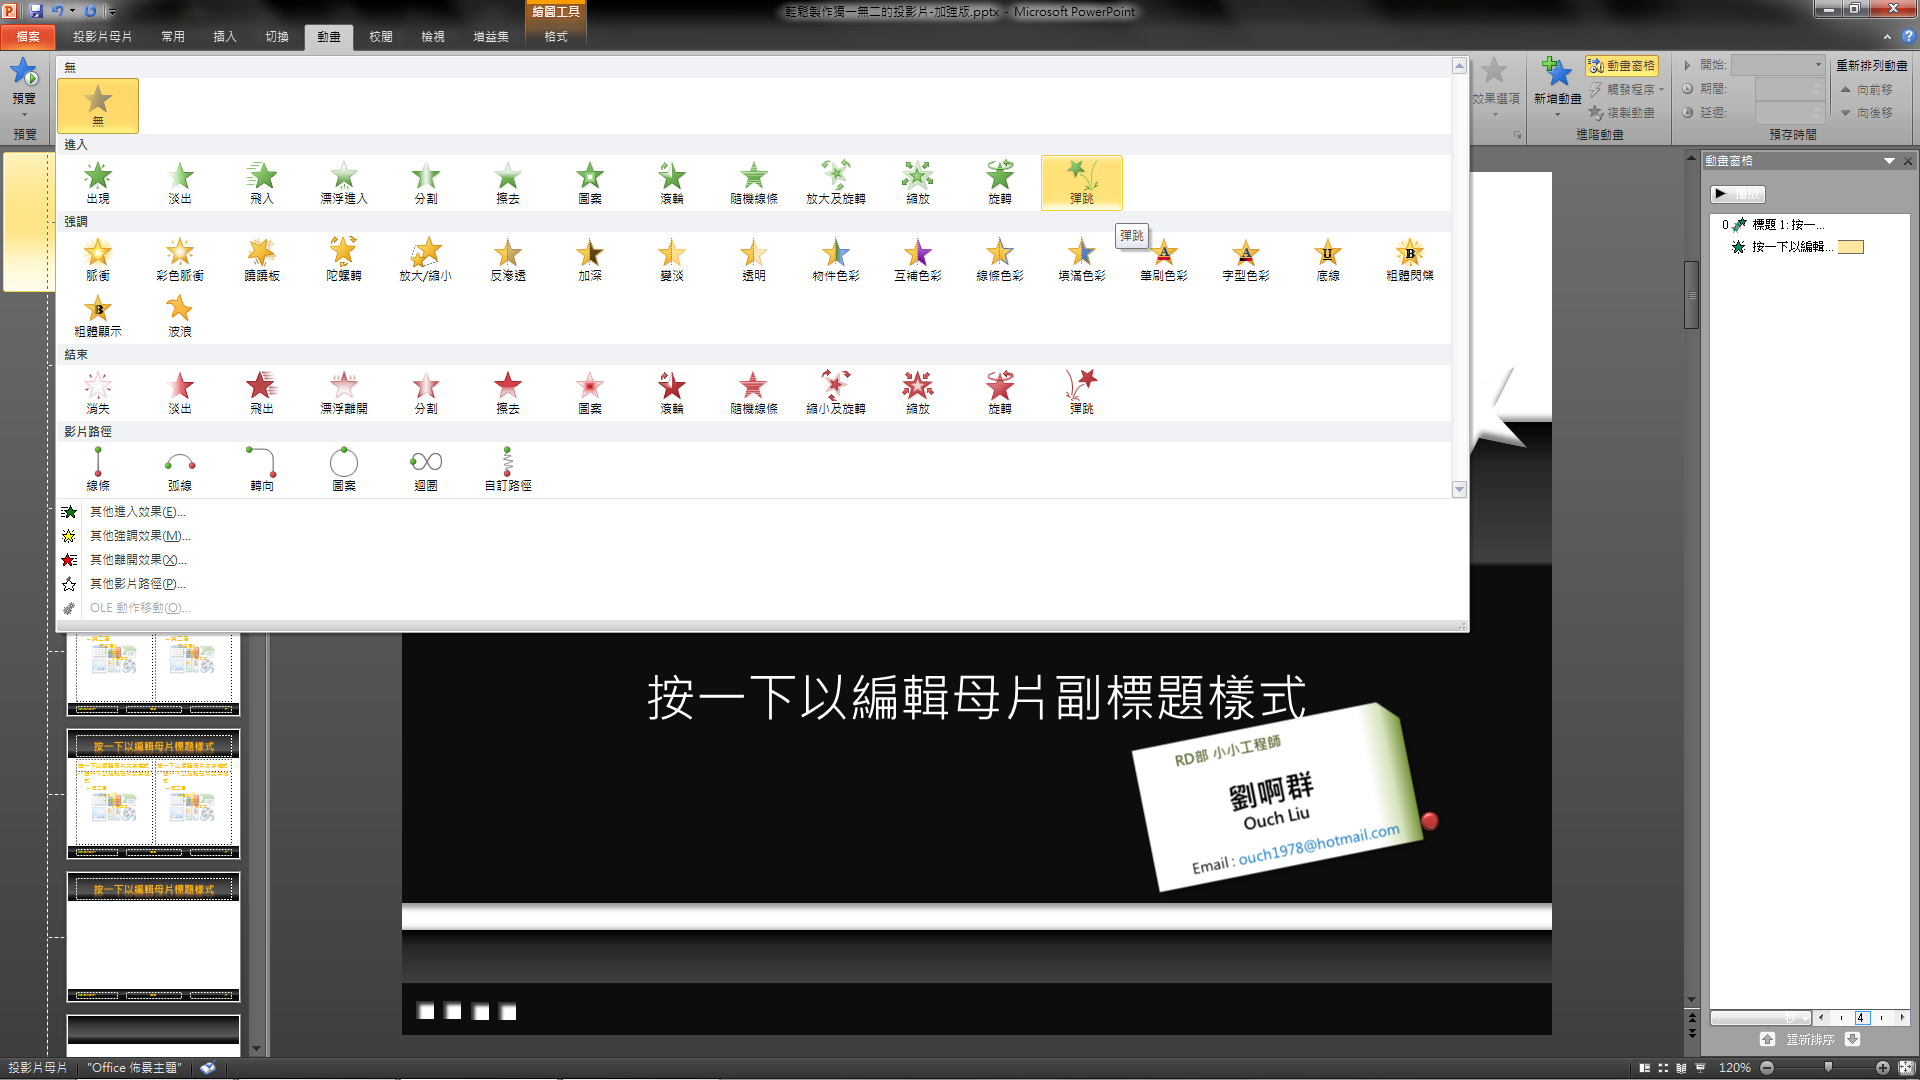Click the gallery scroll up arrow
This screenshot has width=1920, height=1080.
click(x=1459, y=66)
